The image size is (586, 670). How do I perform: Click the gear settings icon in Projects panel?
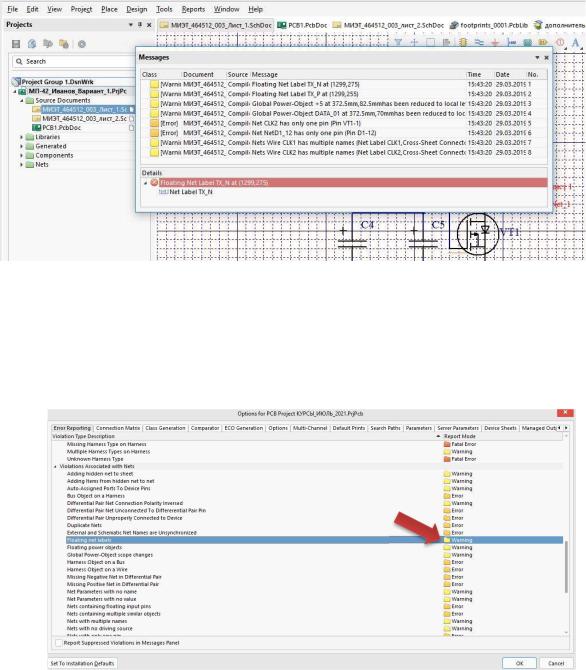82,44
